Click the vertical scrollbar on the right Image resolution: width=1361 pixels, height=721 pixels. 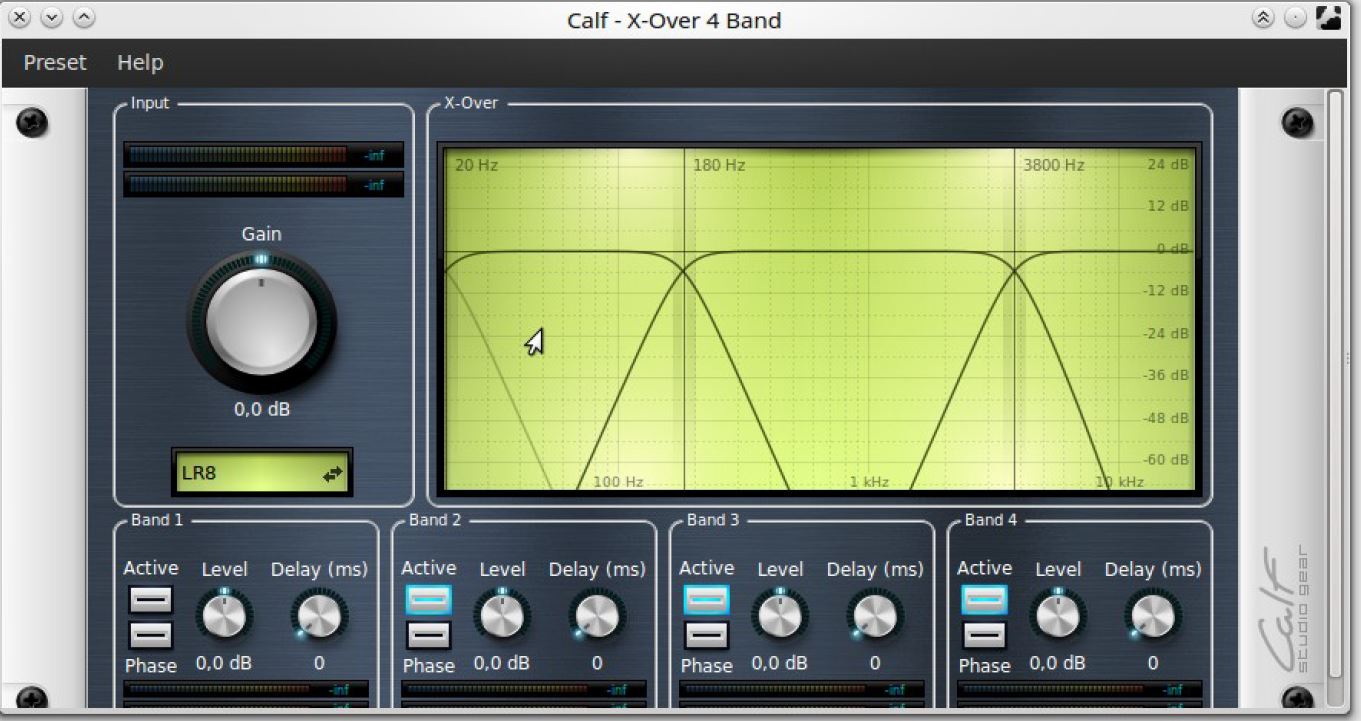(1335, 385)
